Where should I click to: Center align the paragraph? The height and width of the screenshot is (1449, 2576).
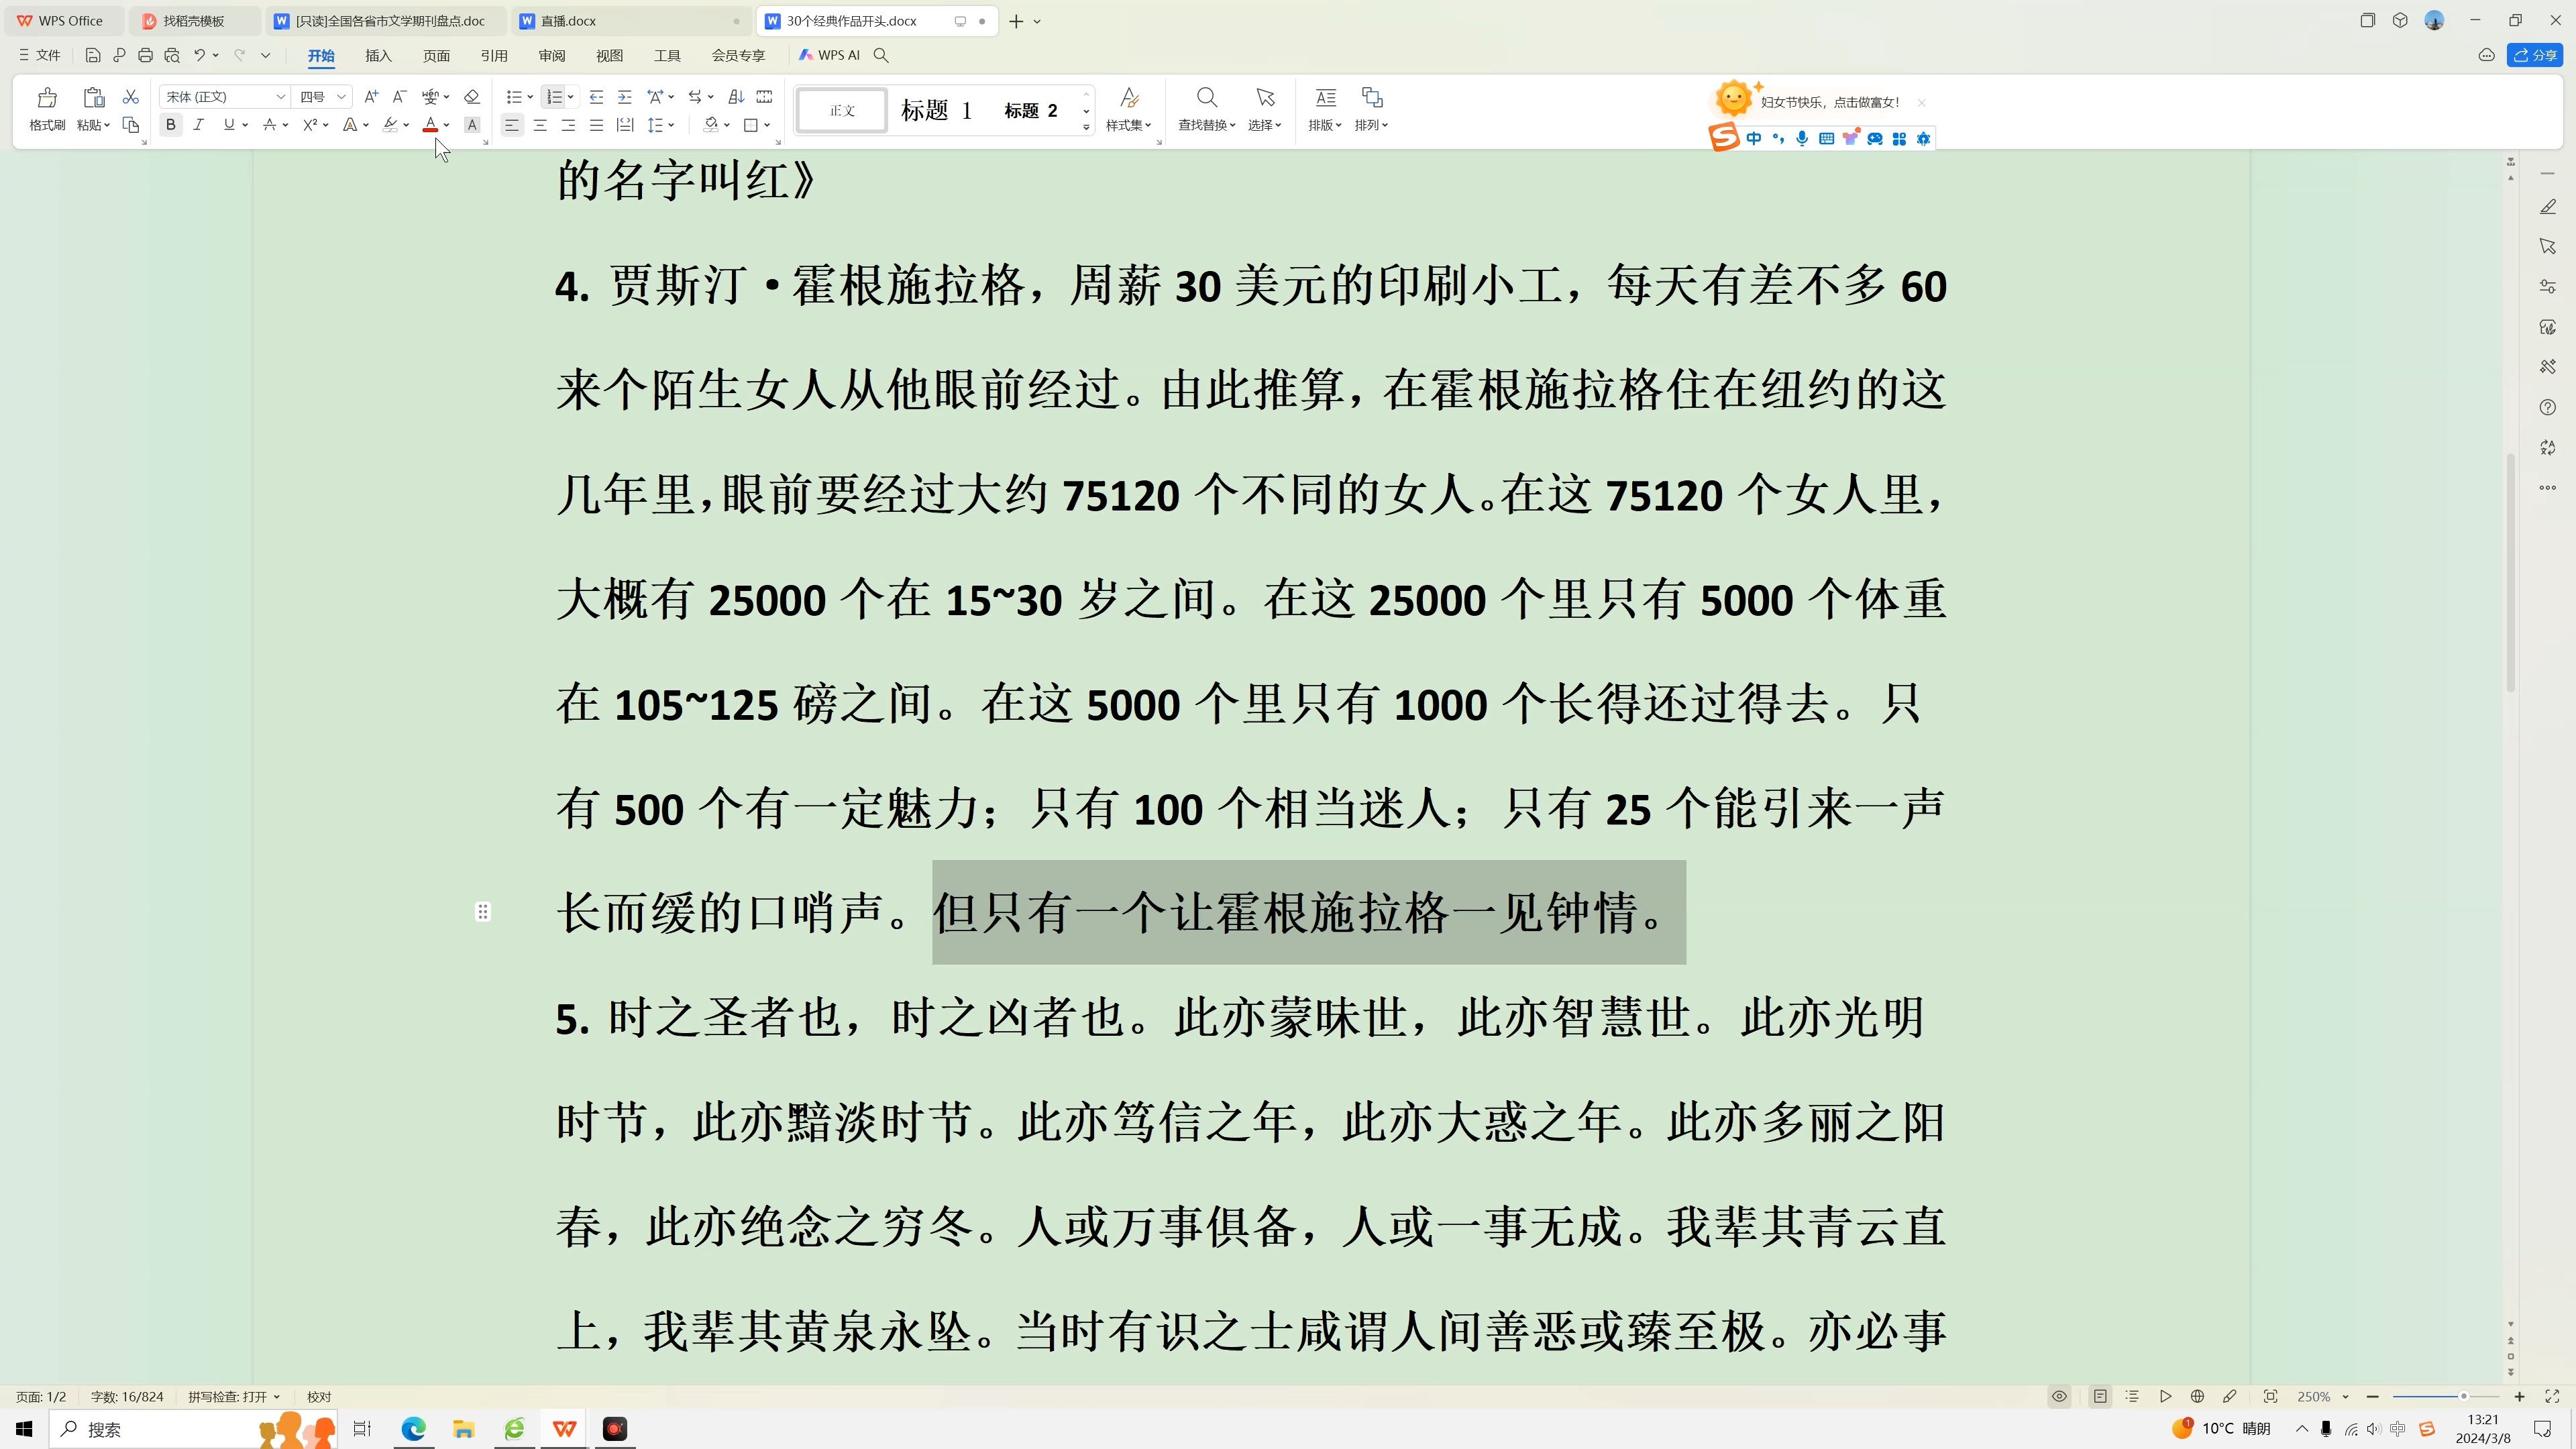click(x=540, y=125)
